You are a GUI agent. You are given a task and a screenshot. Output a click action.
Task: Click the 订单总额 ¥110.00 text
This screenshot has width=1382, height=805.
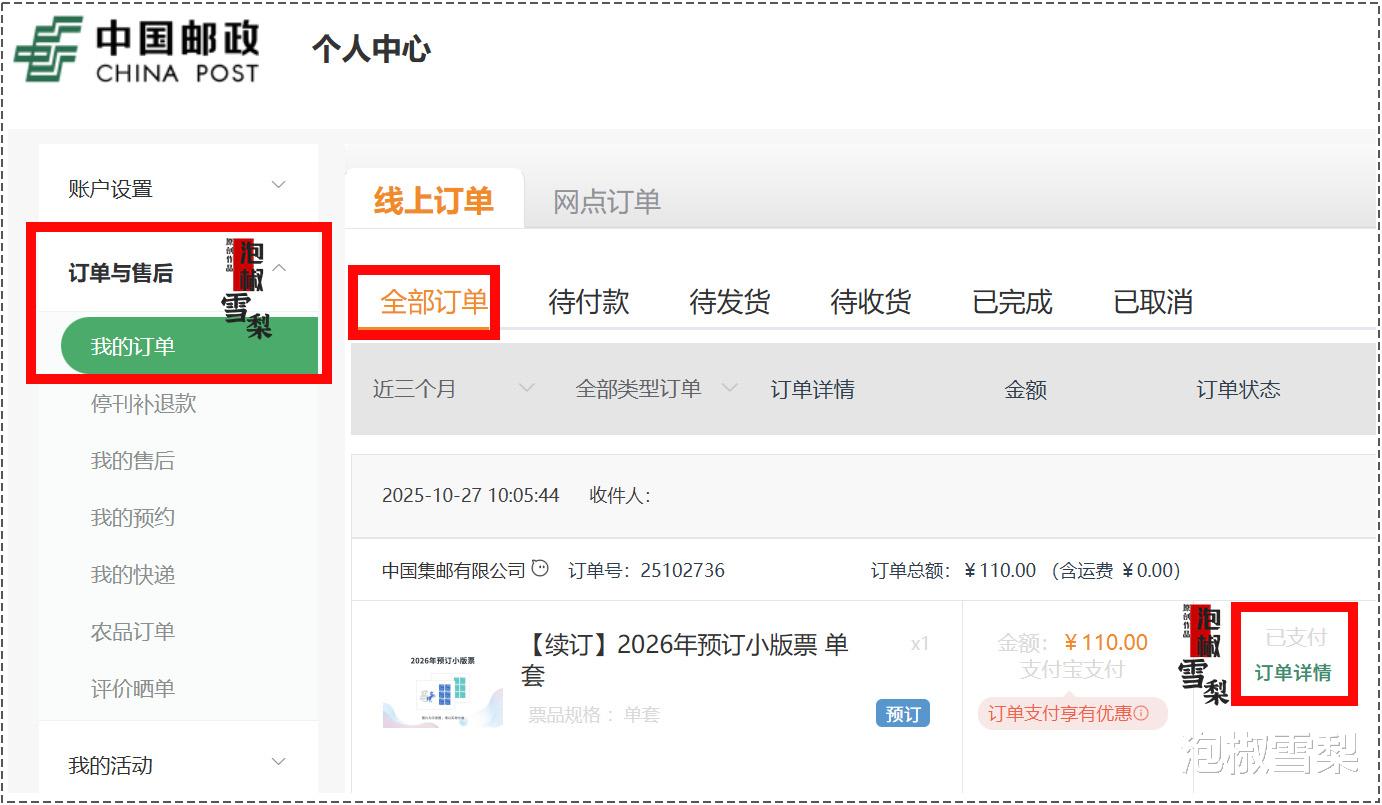coord(953,570)
